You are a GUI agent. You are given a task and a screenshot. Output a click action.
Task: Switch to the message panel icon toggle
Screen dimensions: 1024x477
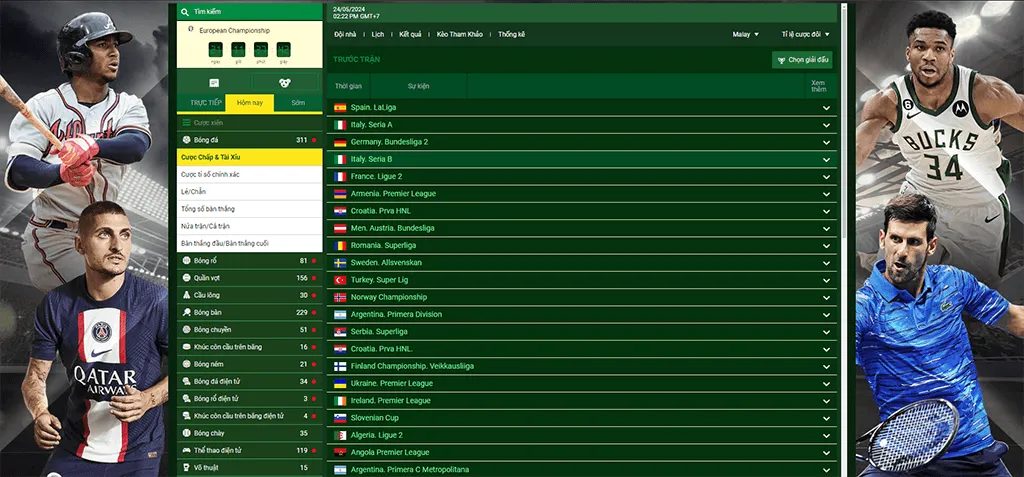coord(213,83)
